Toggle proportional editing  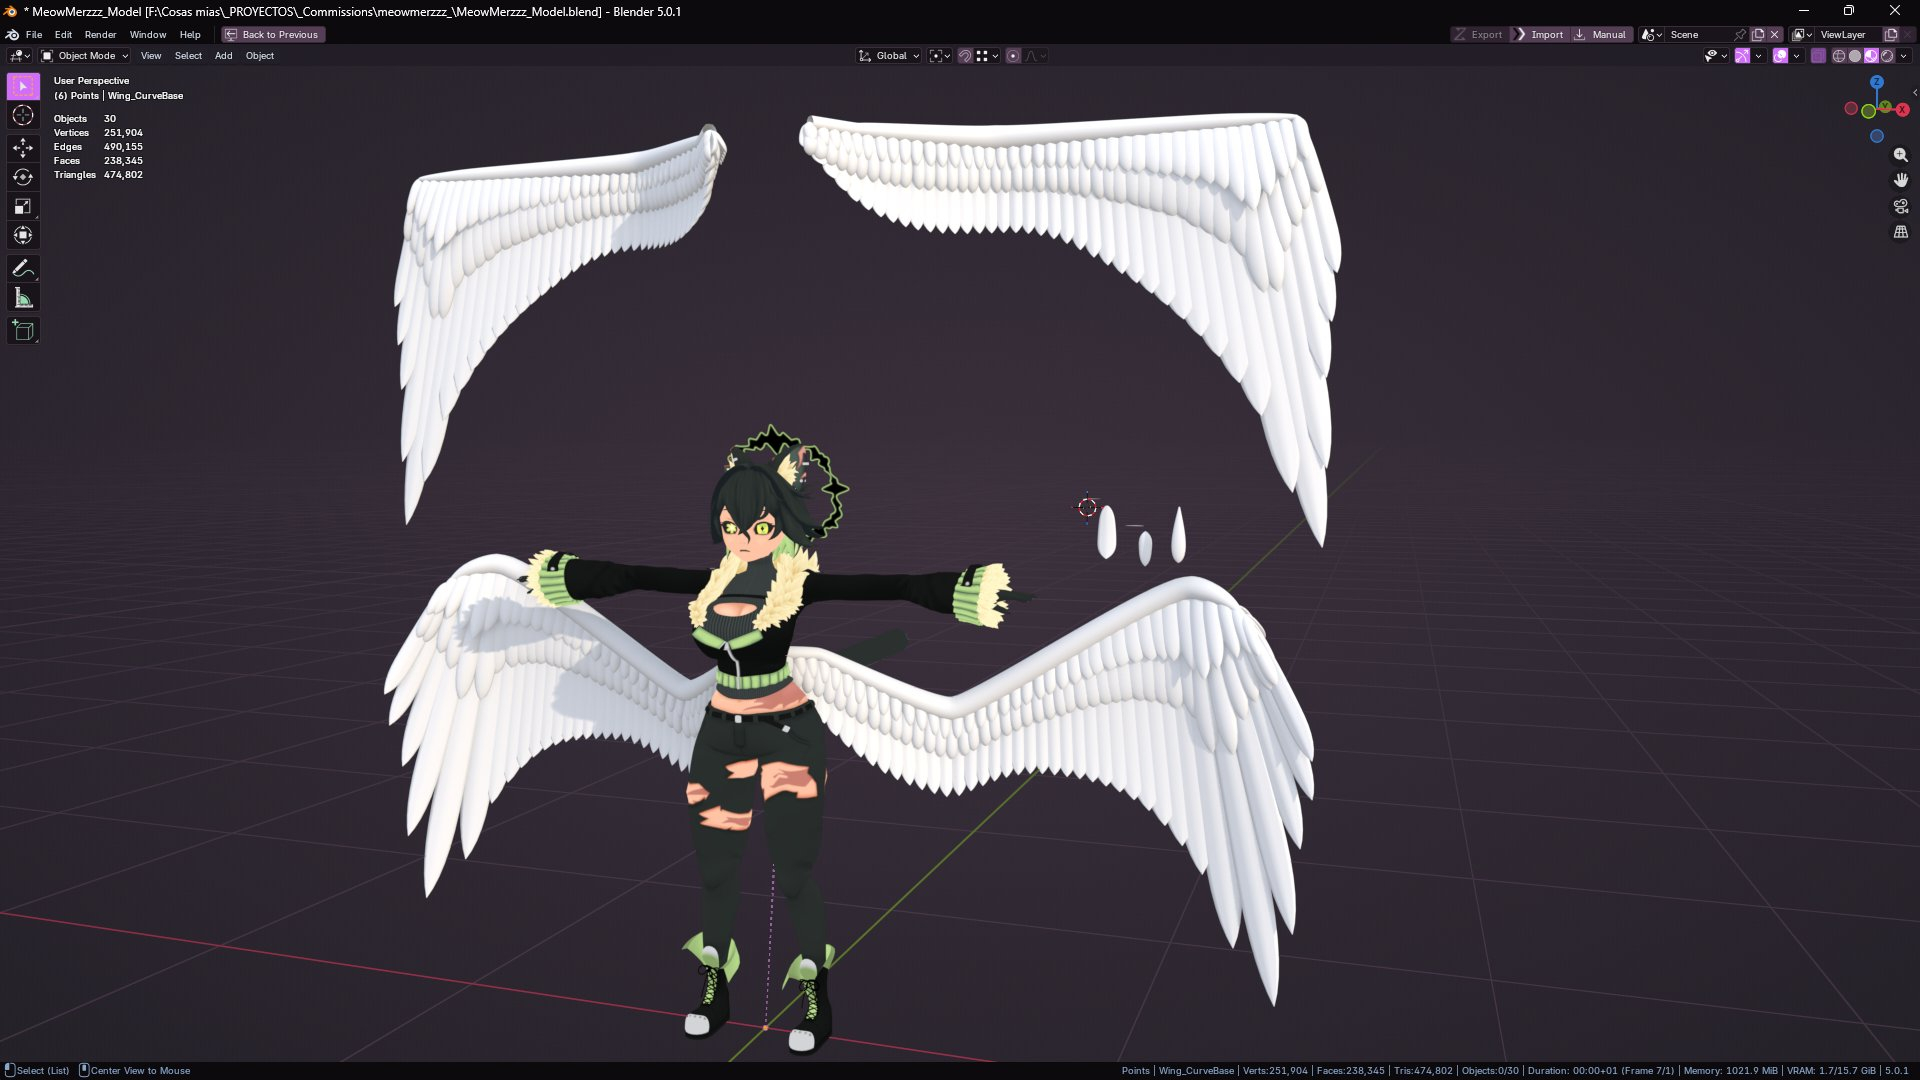1013,56
